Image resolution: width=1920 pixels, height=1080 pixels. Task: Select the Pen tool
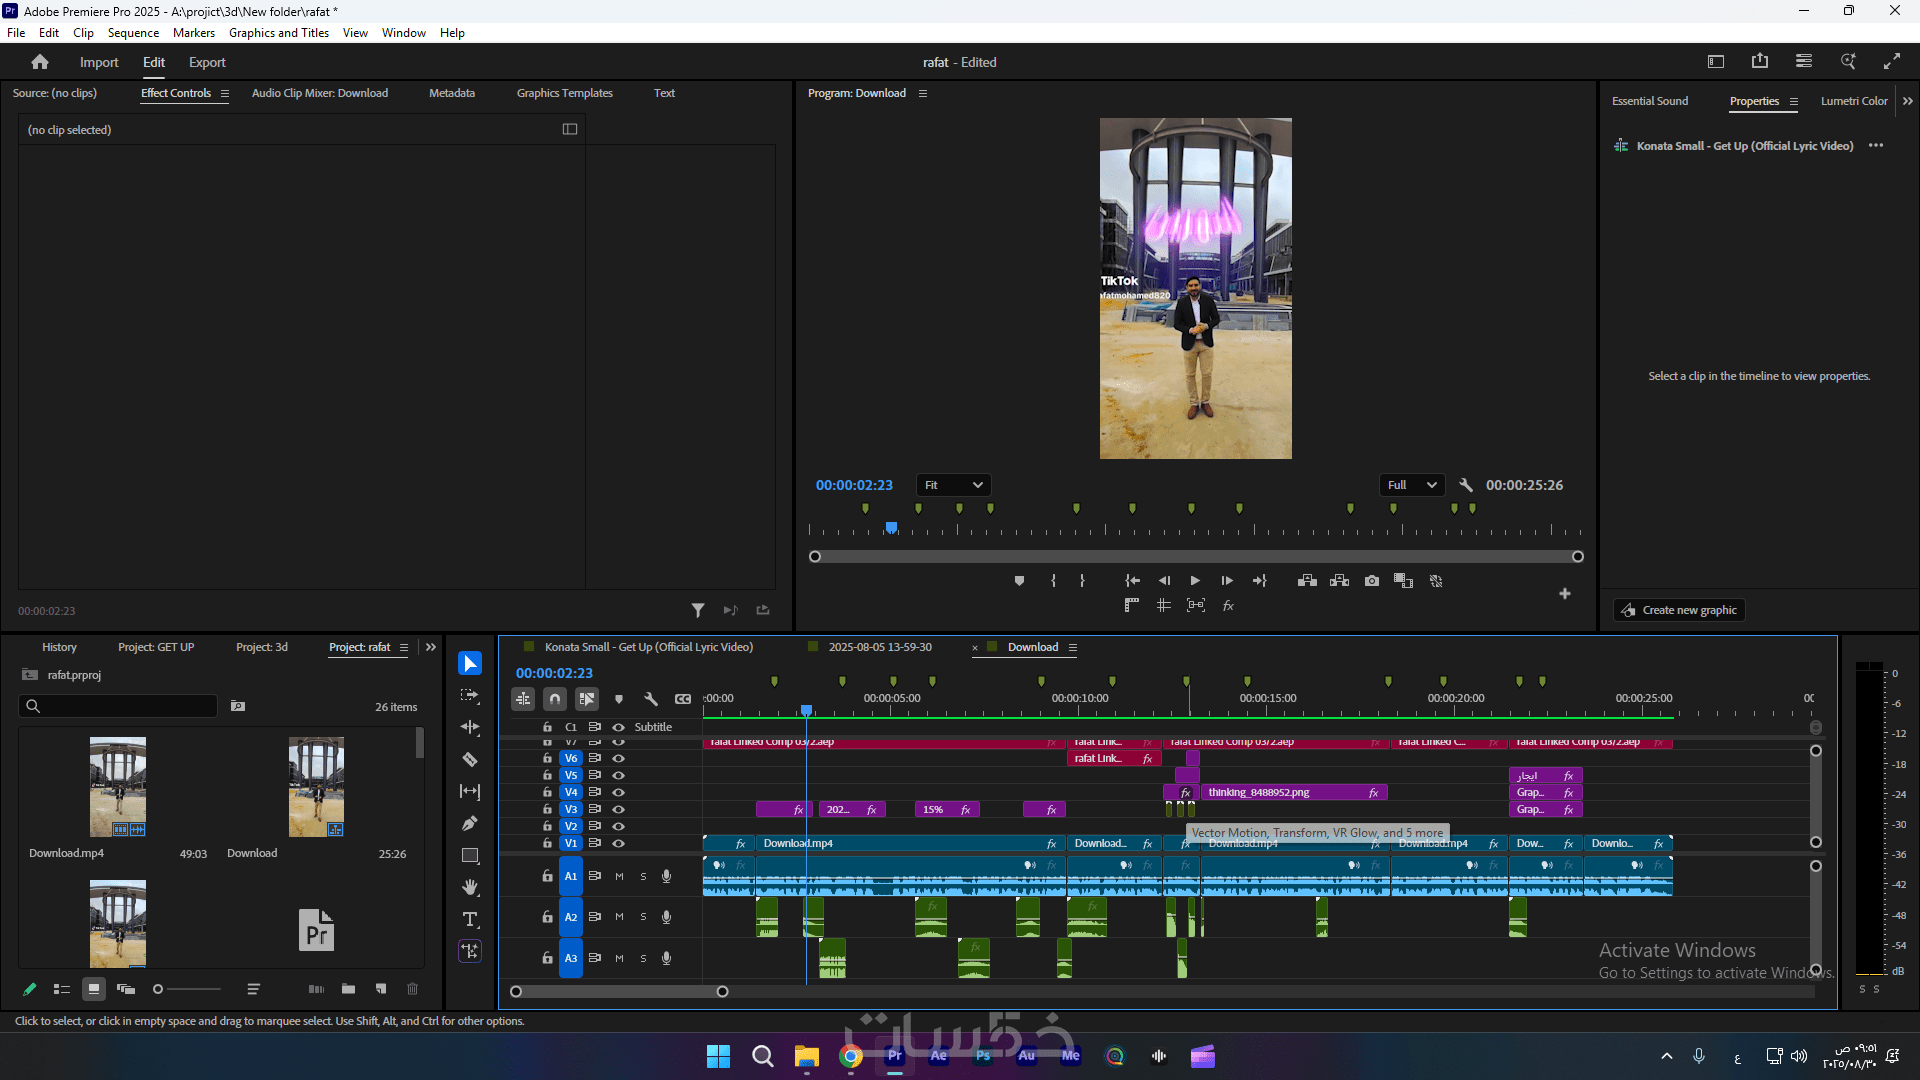[469, 824]
